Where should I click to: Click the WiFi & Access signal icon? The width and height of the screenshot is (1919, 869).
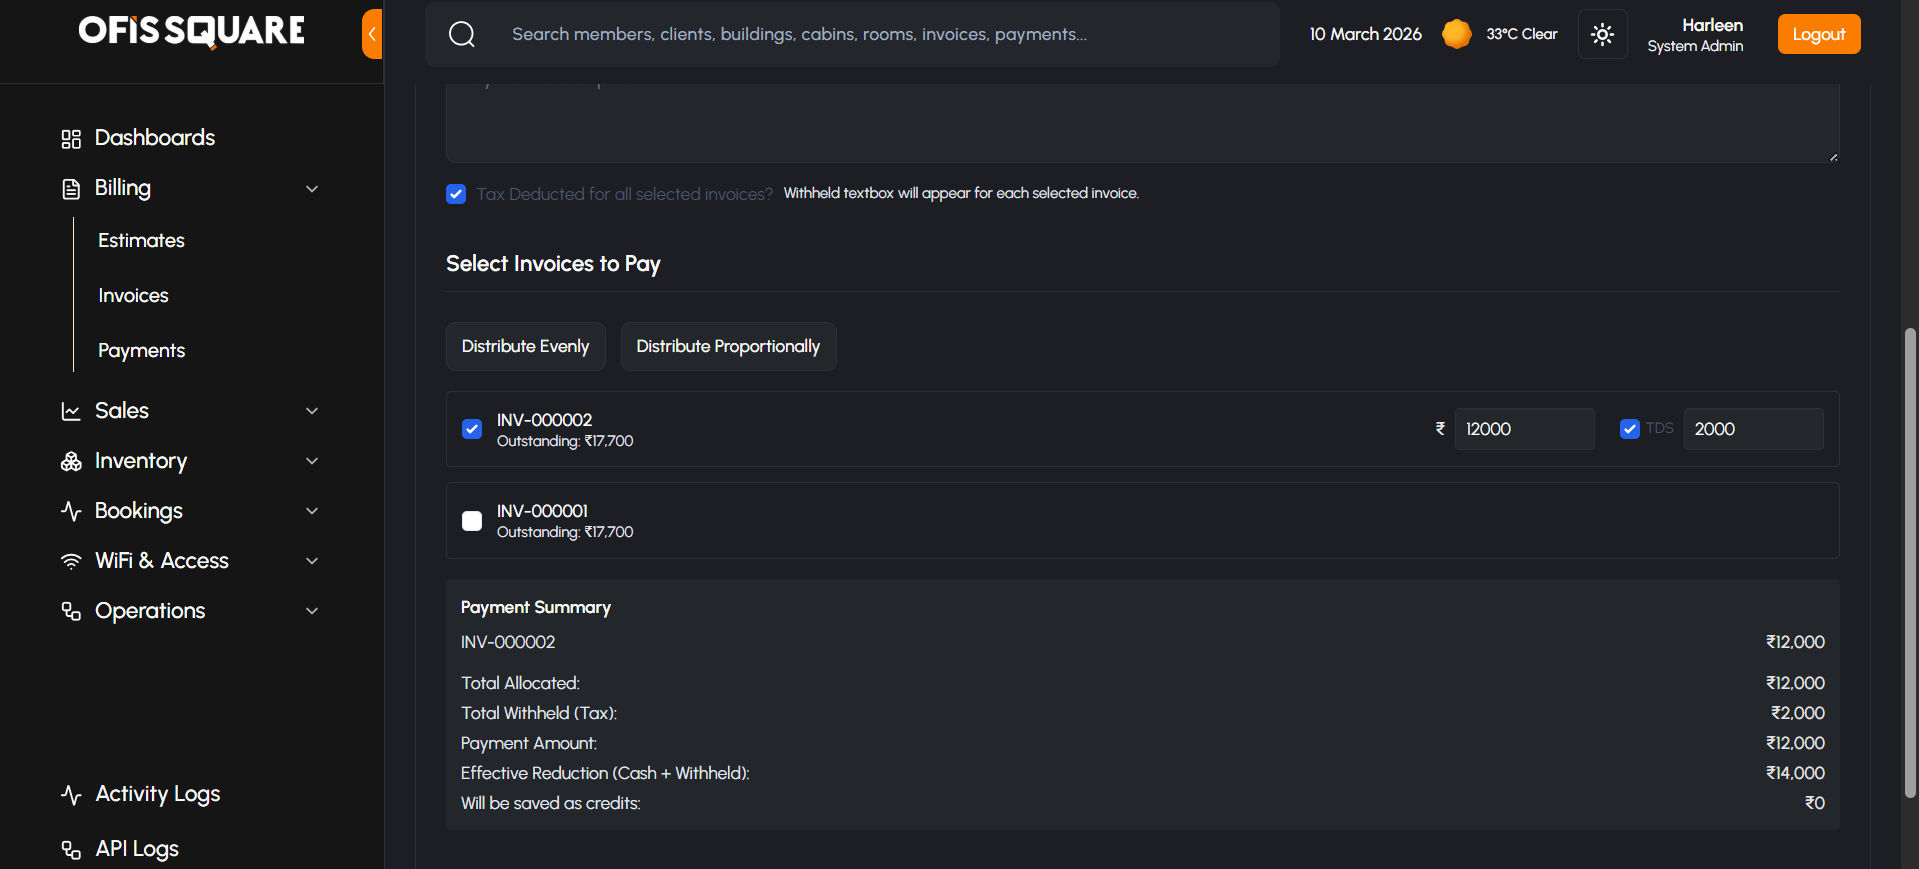click(x=71, y=561)
